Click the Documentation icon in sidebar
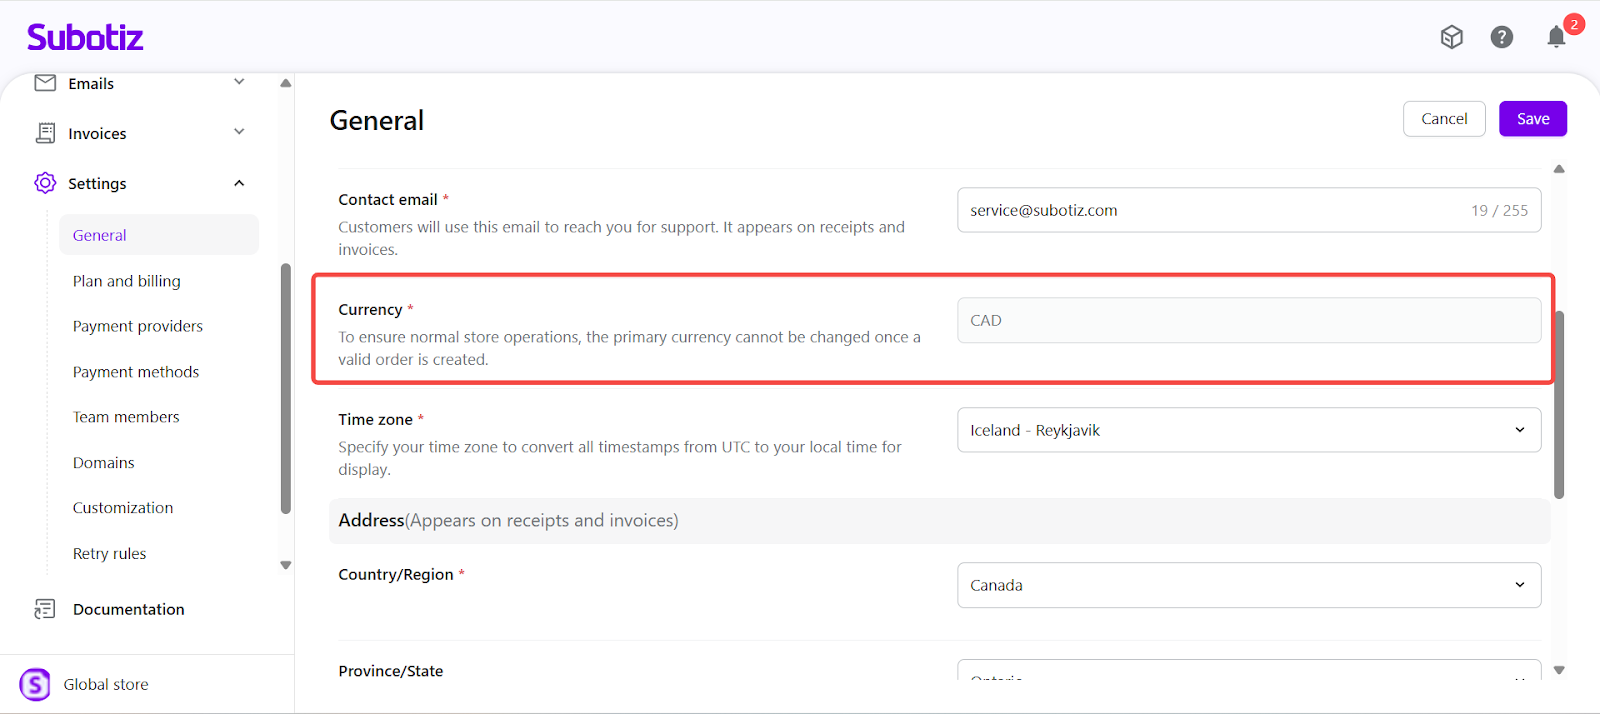This screenshot has width=1600, height=714. point(45,609)
